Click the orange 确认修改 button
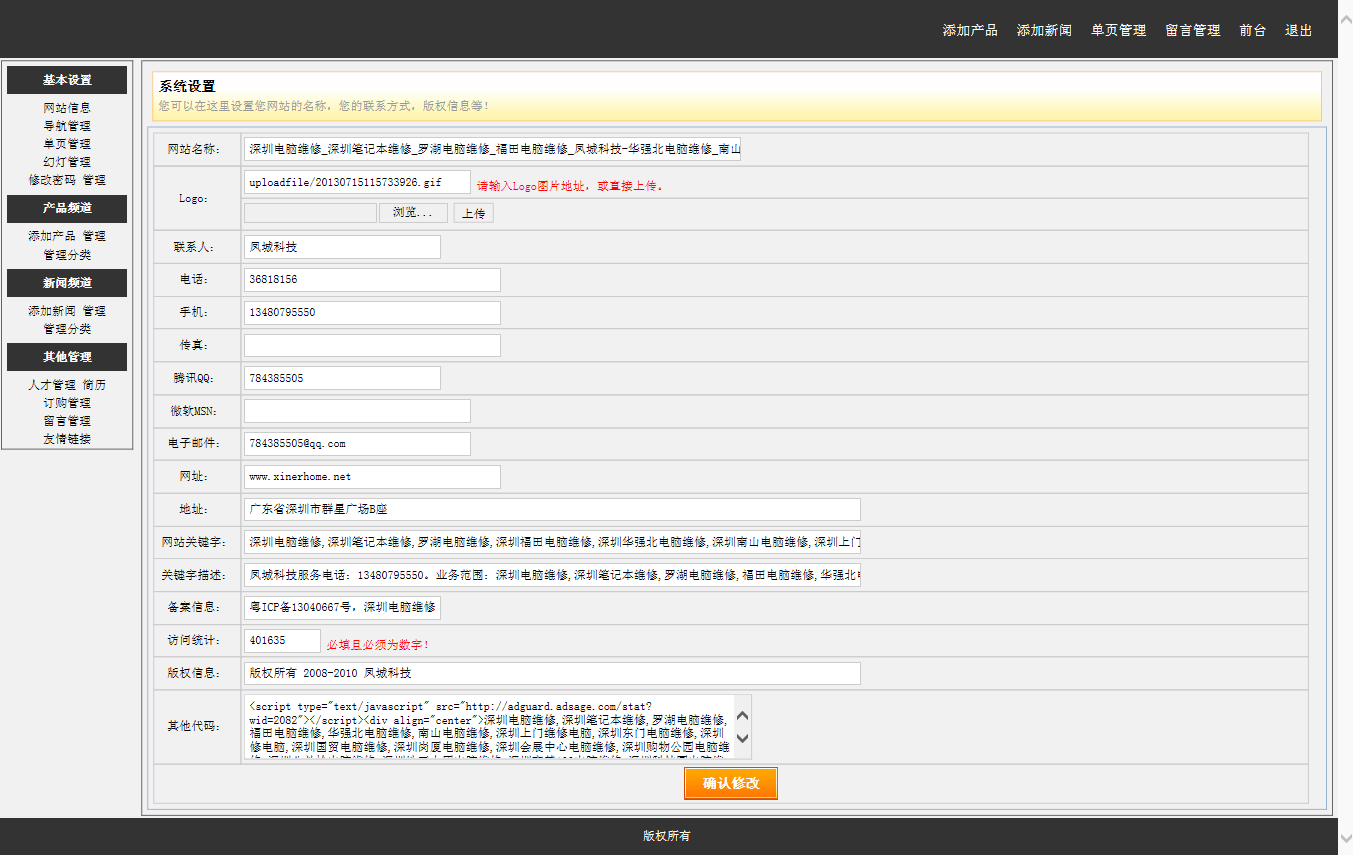This screenshot has height=855, width=1353. click(731, 783)
